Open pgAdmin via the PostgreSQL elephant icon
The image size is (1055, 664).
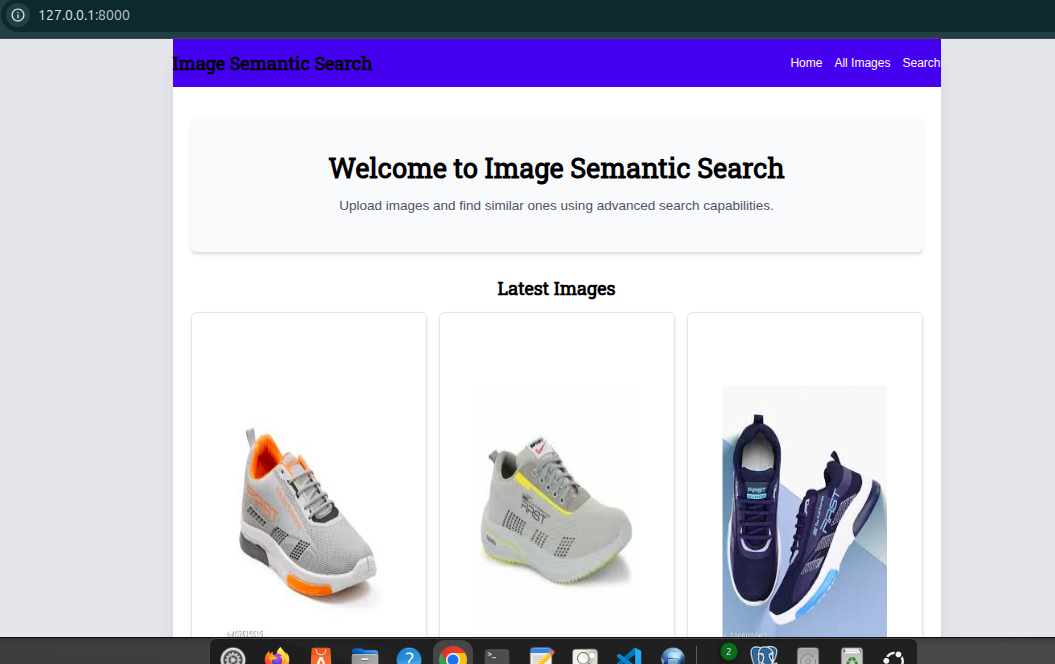pyautogui.click(x=763, y=655)
